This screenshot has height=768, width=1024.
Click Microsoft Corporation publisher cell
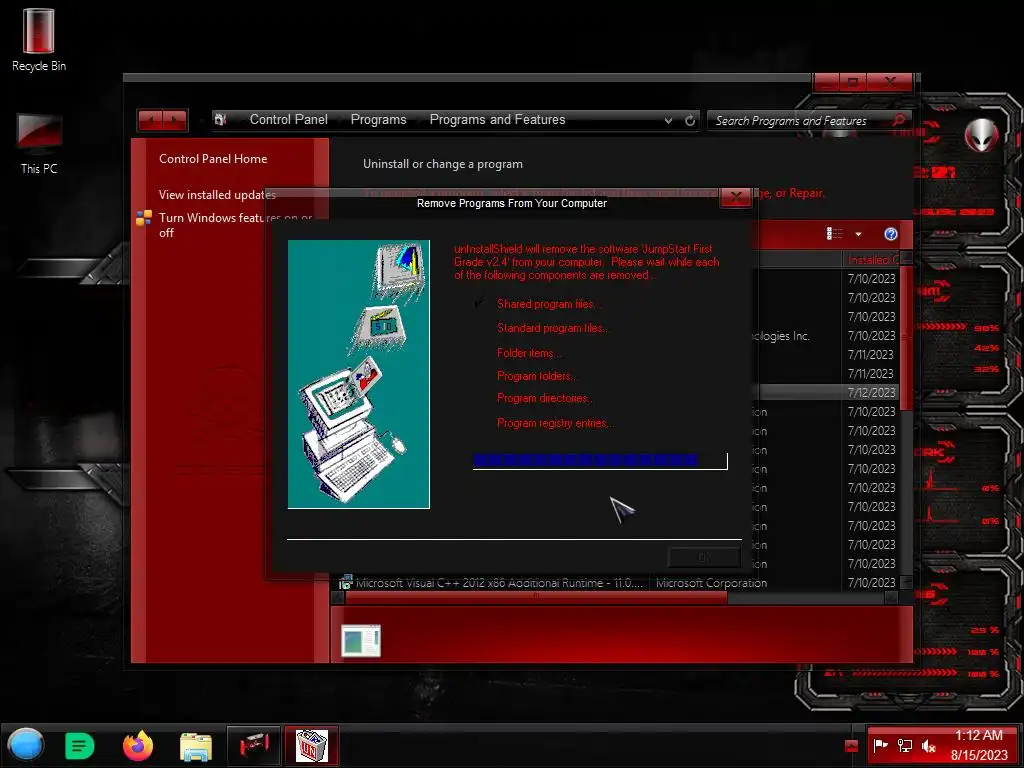pos(711,583)
